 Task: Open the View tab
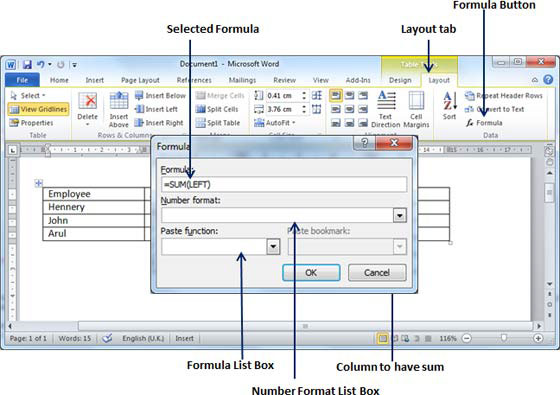(x=320, y=80)
